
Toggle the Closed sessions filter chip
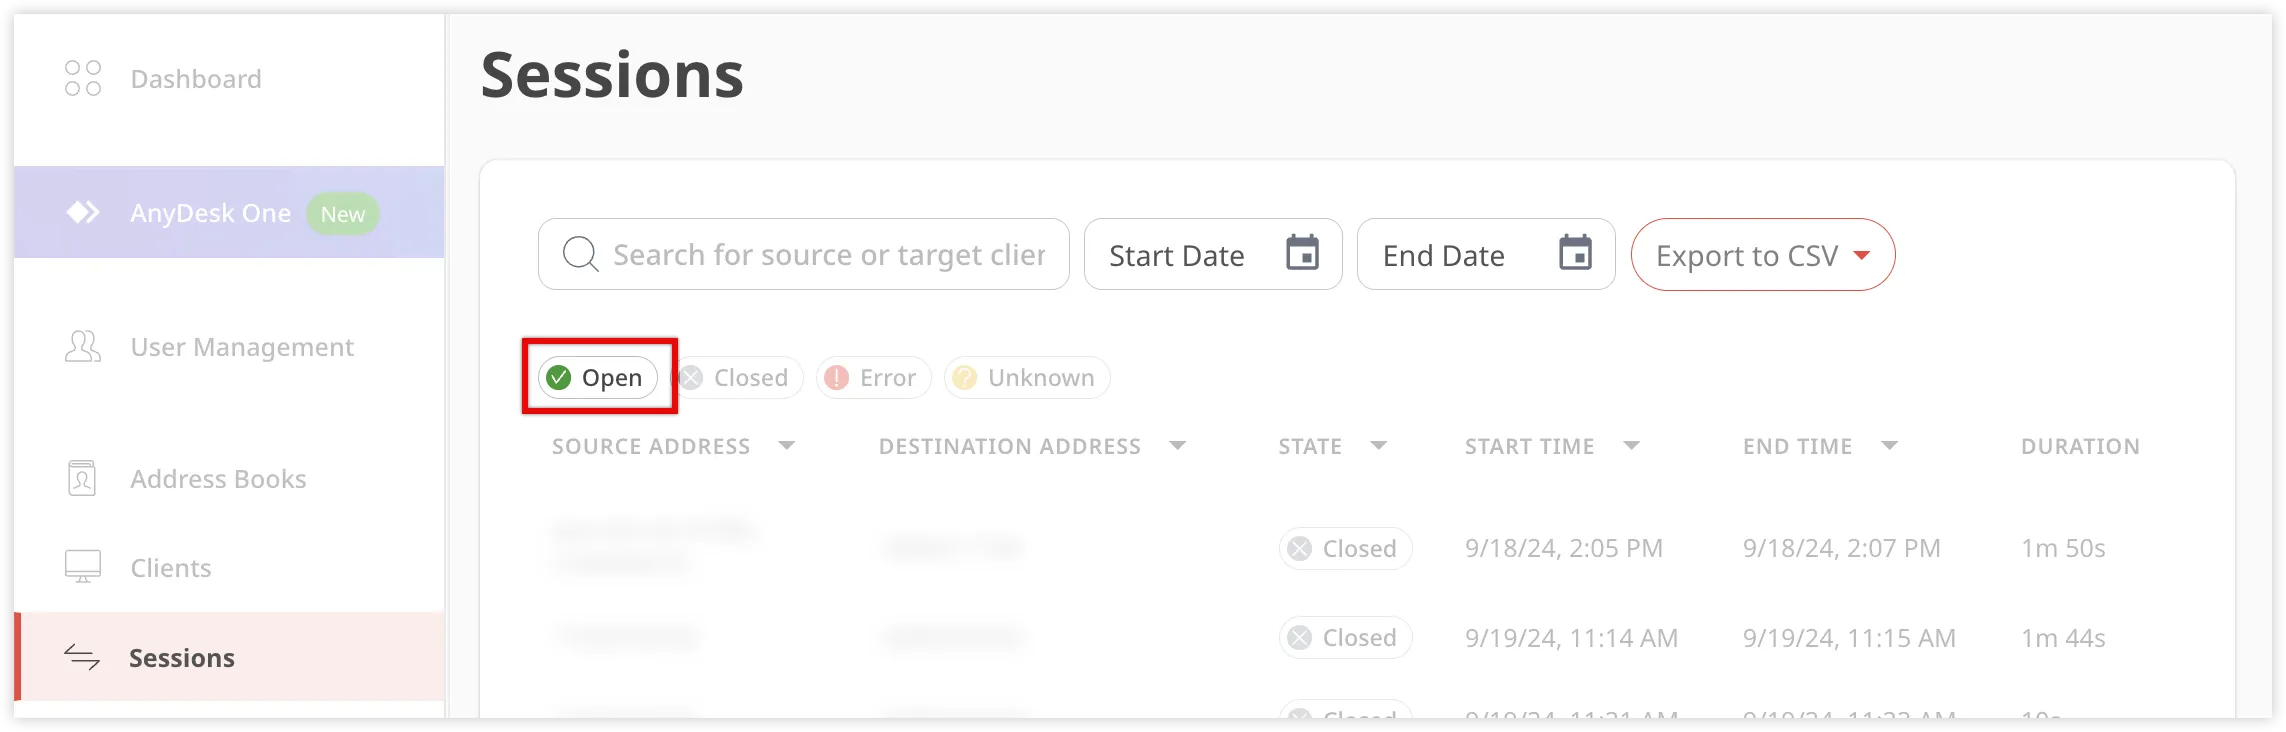737,377
